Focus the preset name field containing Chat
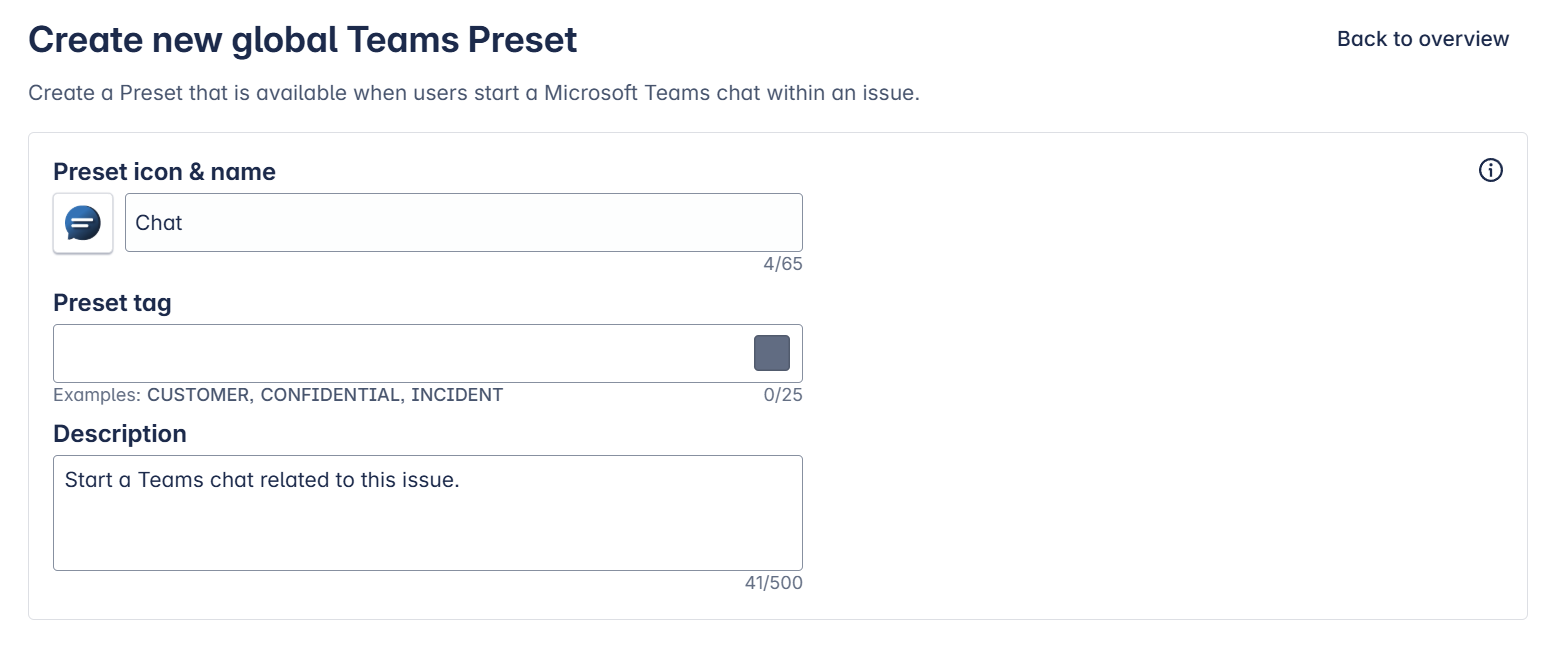This screenshot has height=649, width=1552. coord(463,223)
